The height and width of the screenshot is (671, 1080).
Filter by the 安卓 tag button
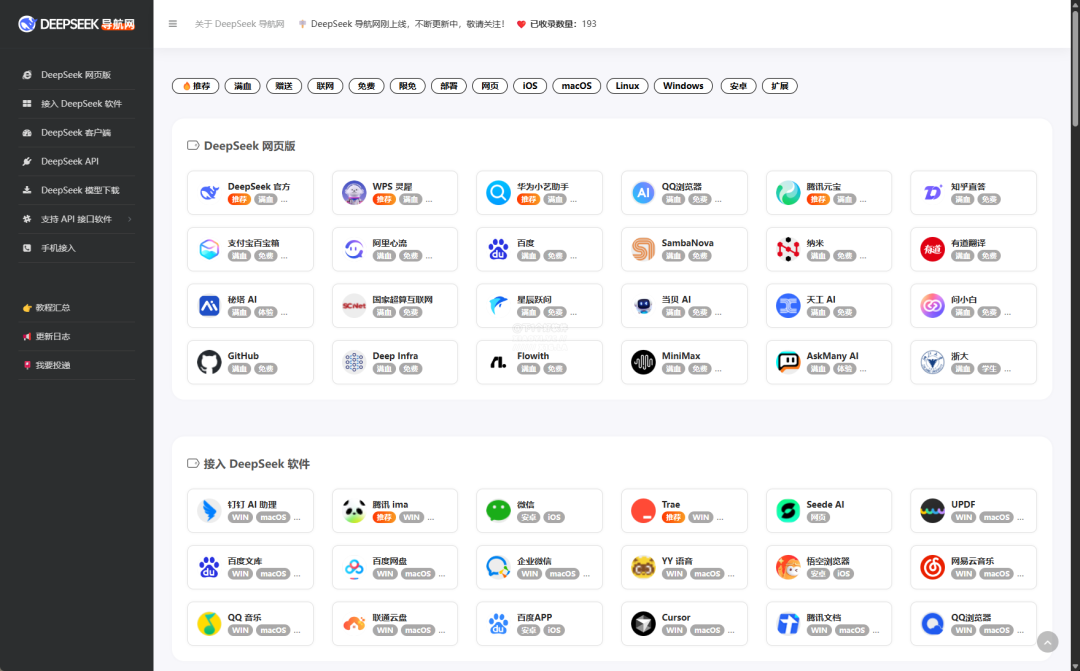coord(738,86)
